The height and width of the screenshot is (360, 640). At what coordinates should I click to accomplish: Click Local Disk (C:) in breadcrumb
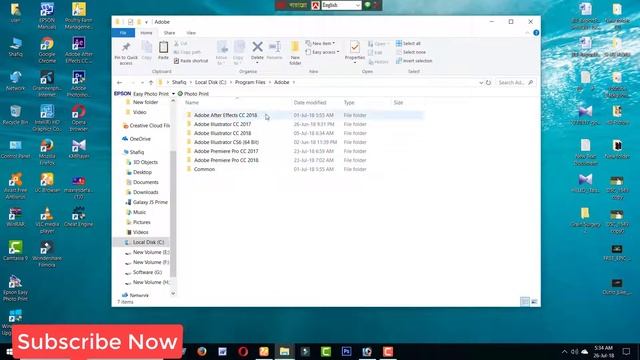(210, 82)
